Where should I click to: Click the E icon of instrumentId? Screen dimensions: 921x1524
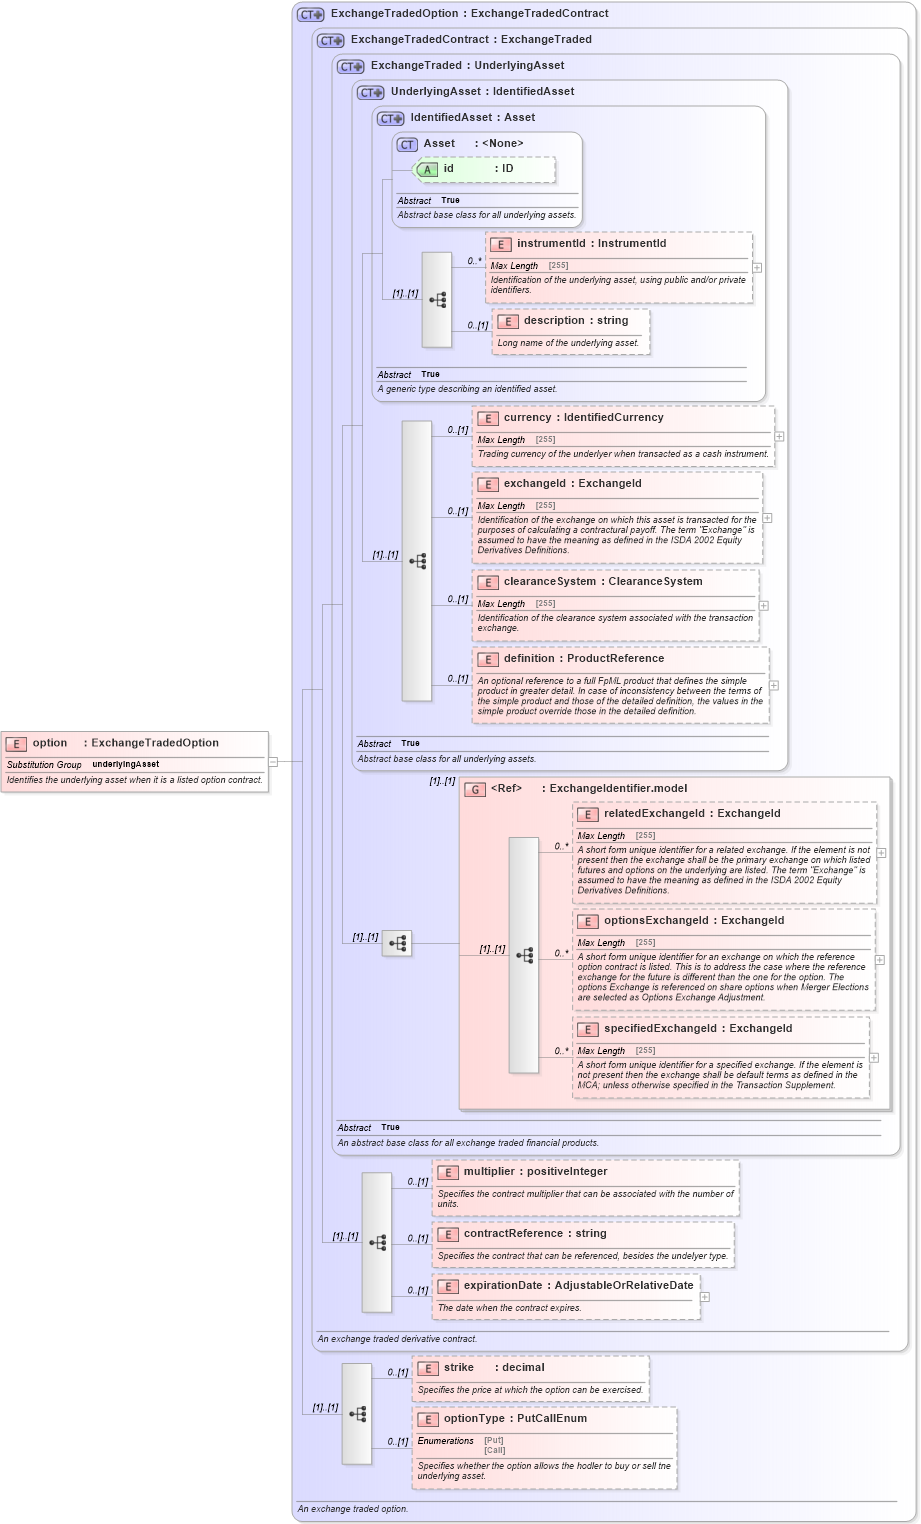501,244
